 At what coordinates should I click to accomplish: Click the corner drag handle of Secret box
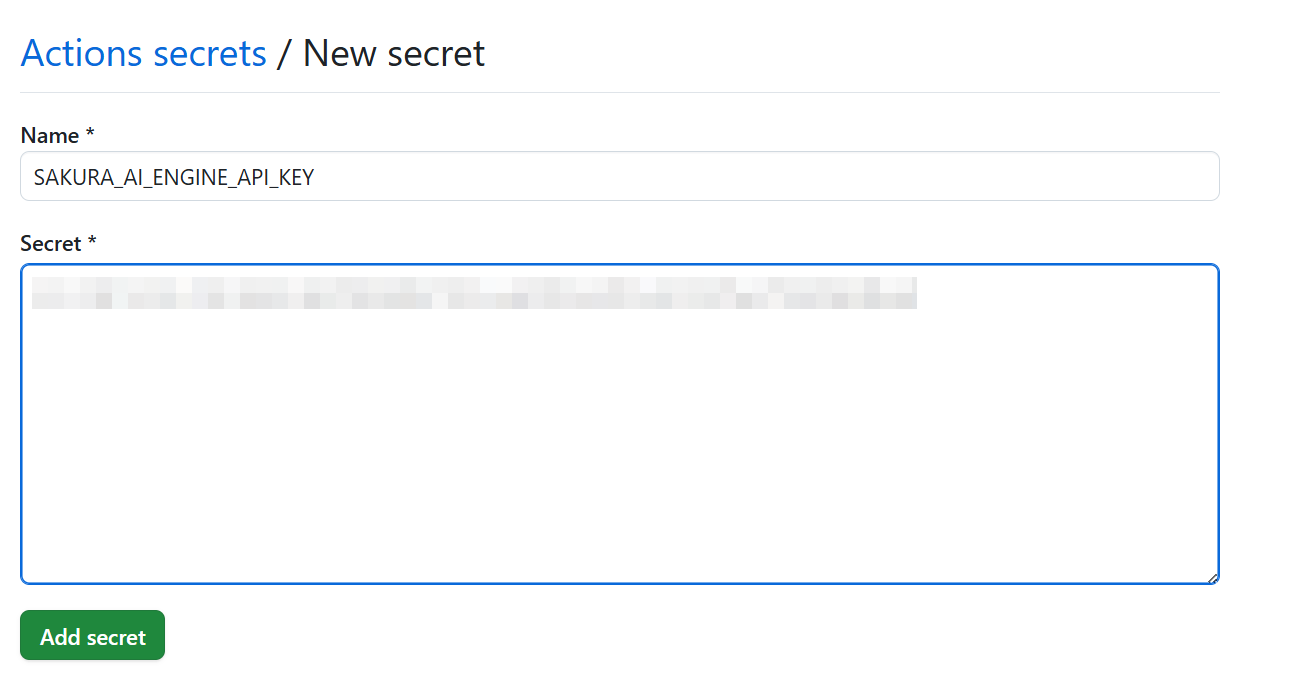pyautogui.click(x=1211, y=575)
